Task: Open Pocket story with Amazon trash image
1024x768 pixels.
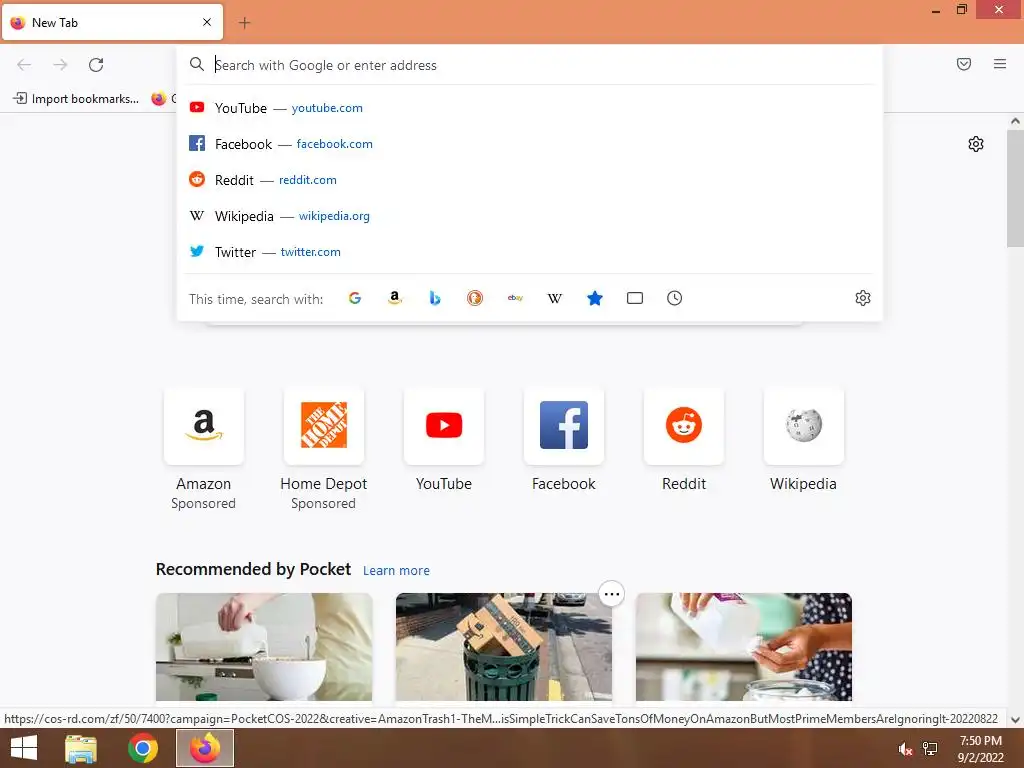Action: [504, 647]
